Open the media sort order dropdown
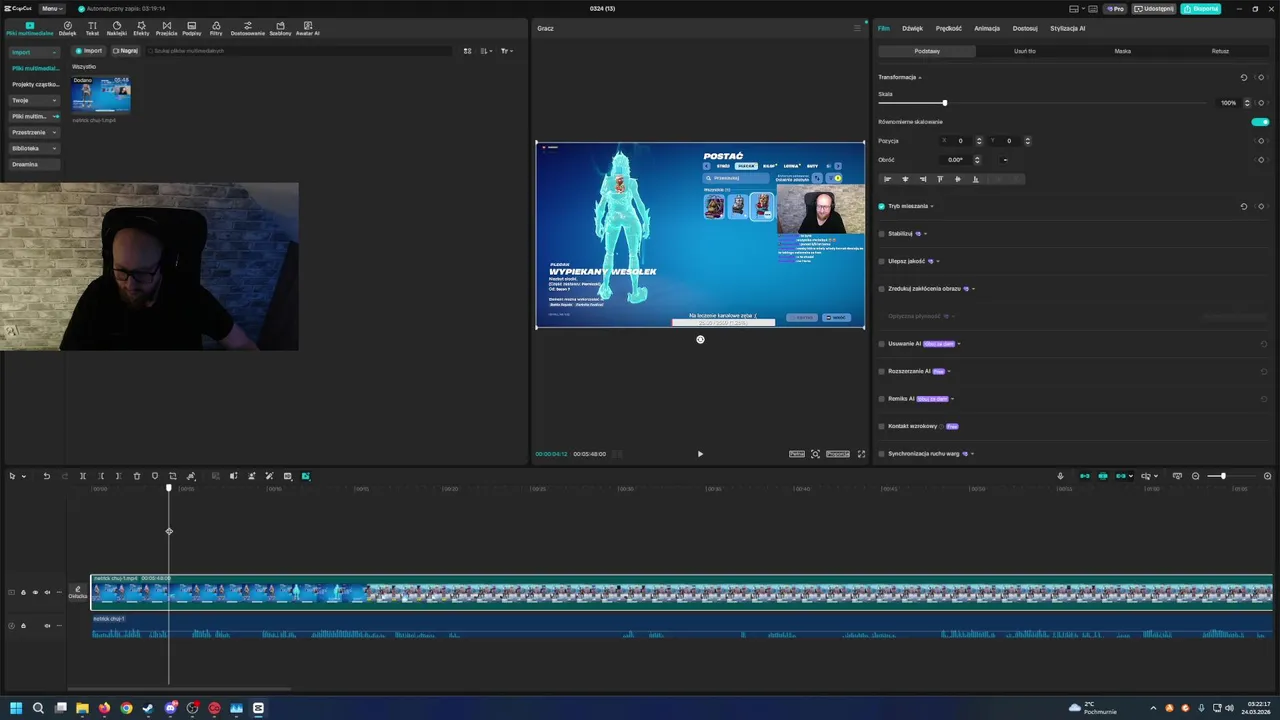 click(486, 50)
